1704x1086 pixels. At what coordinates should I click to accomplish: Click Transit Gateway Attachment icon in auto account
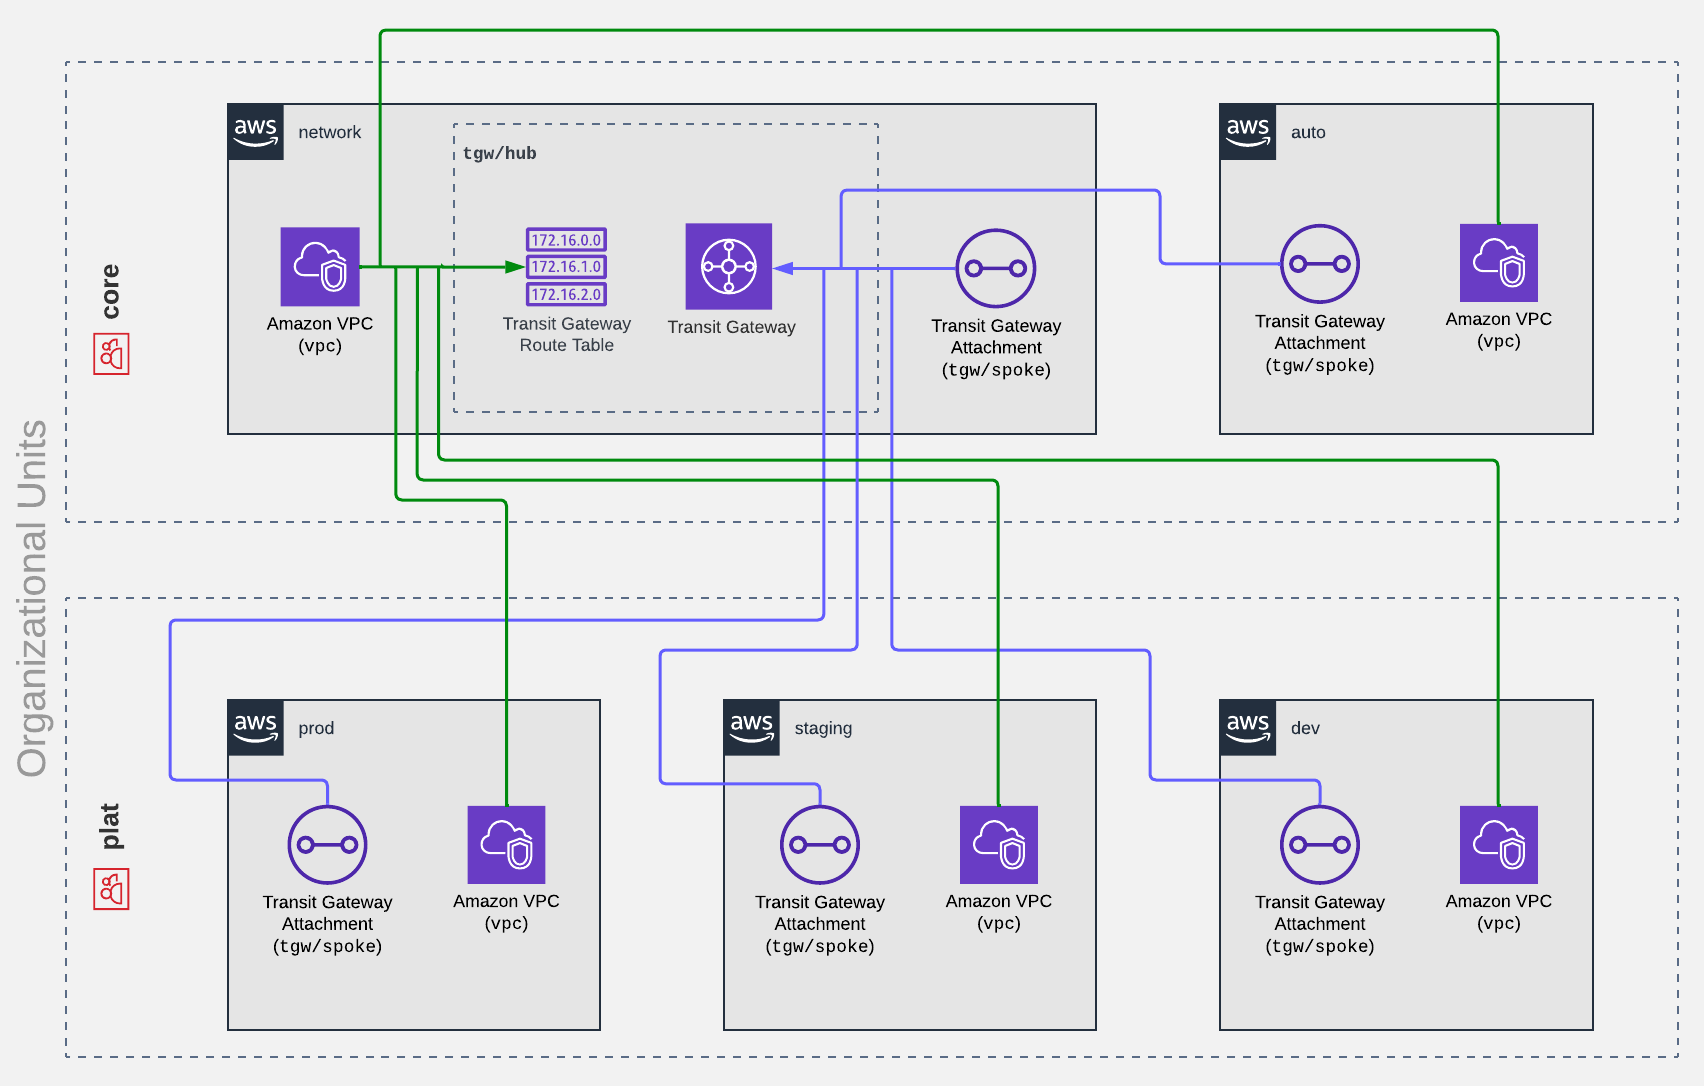[1319, 264]
